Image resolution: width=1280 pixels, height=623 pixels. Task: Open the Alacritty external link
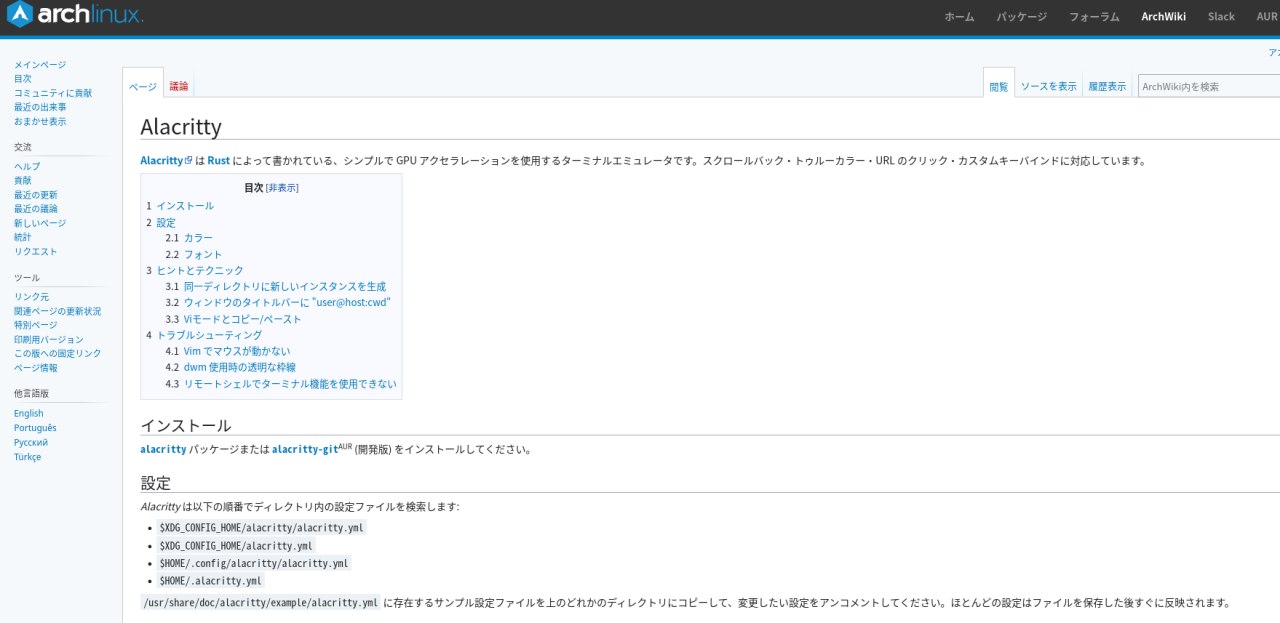(x=166, y=160)
